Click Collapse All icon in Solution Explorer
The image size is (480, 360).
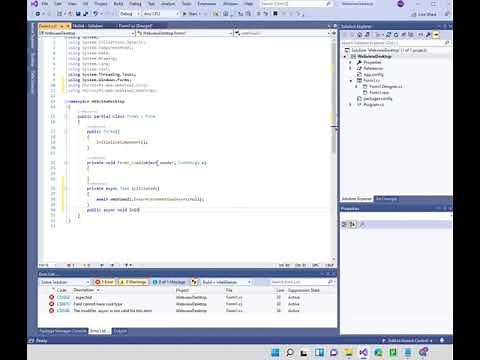pos(403,35)
